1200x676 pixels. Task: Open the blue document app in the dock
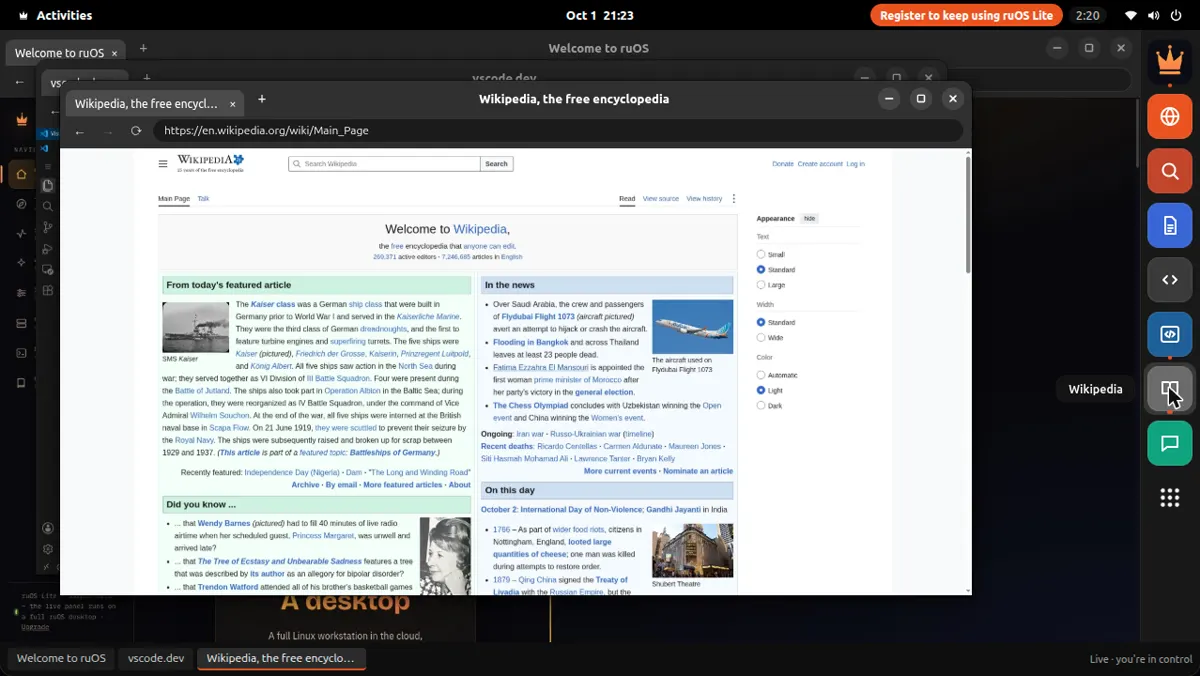1169,226
